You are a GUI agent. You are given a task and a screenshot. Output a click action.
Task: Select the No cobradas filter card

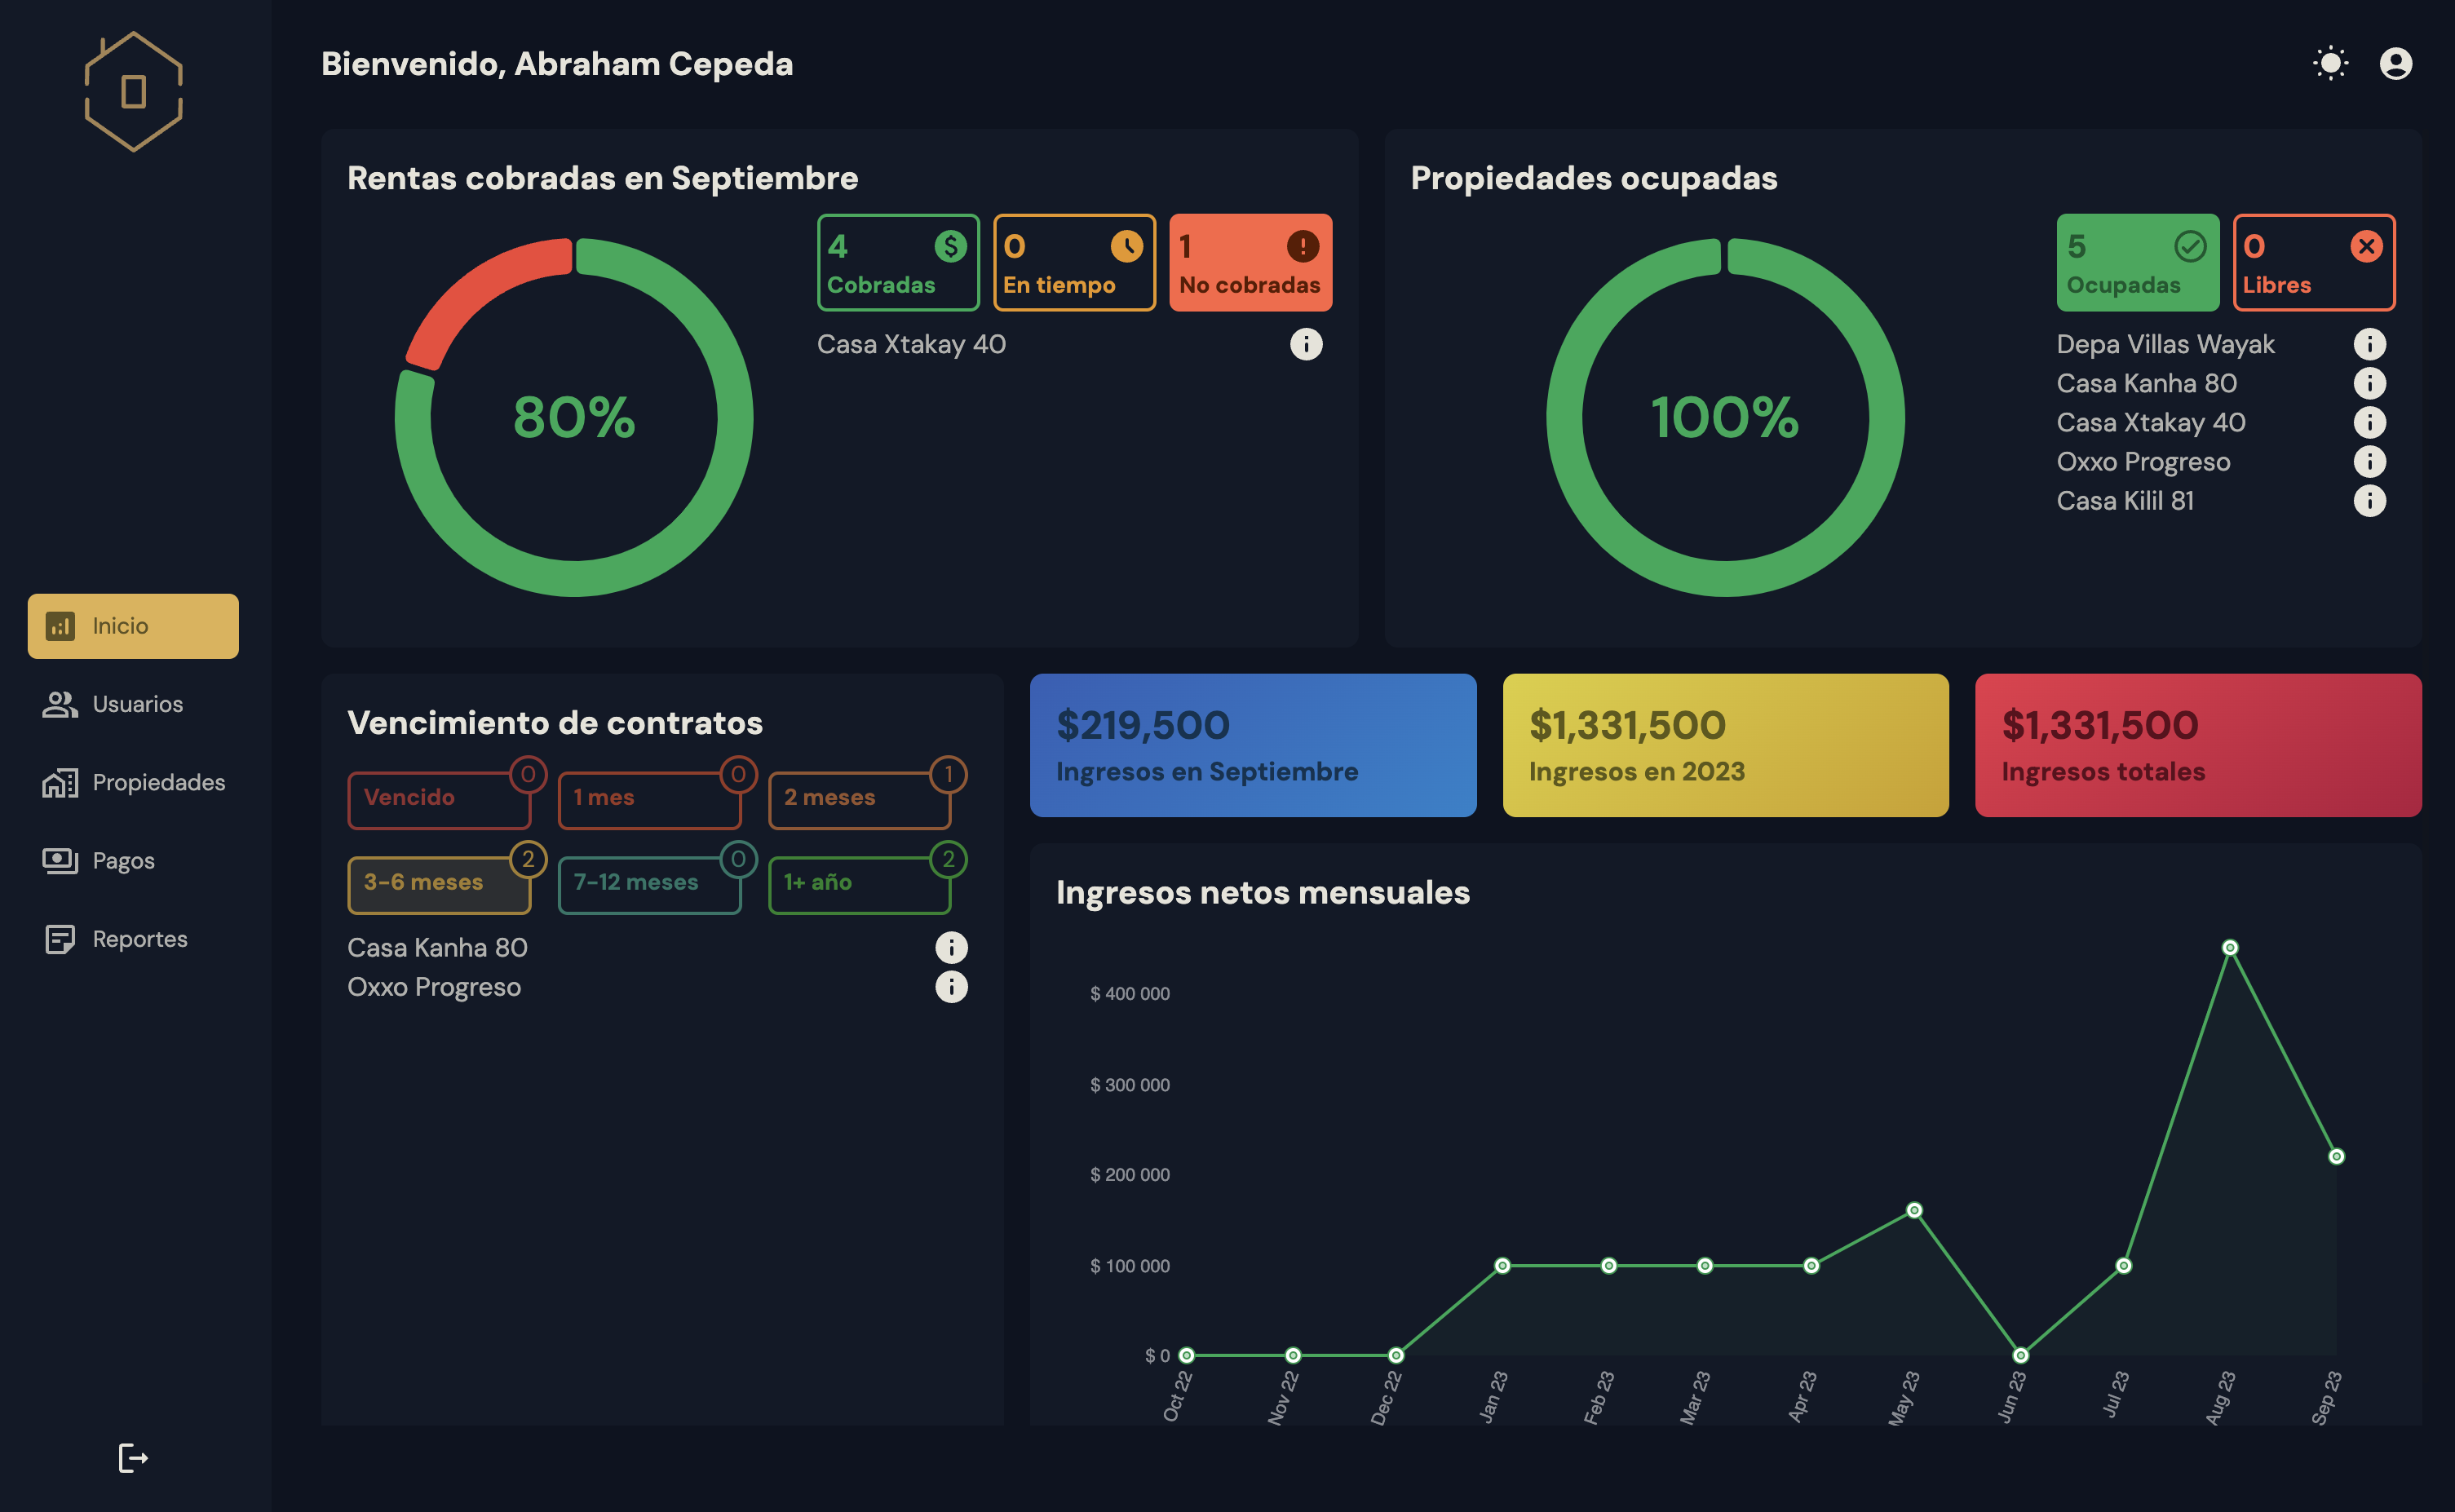(x=1250, y=263)
